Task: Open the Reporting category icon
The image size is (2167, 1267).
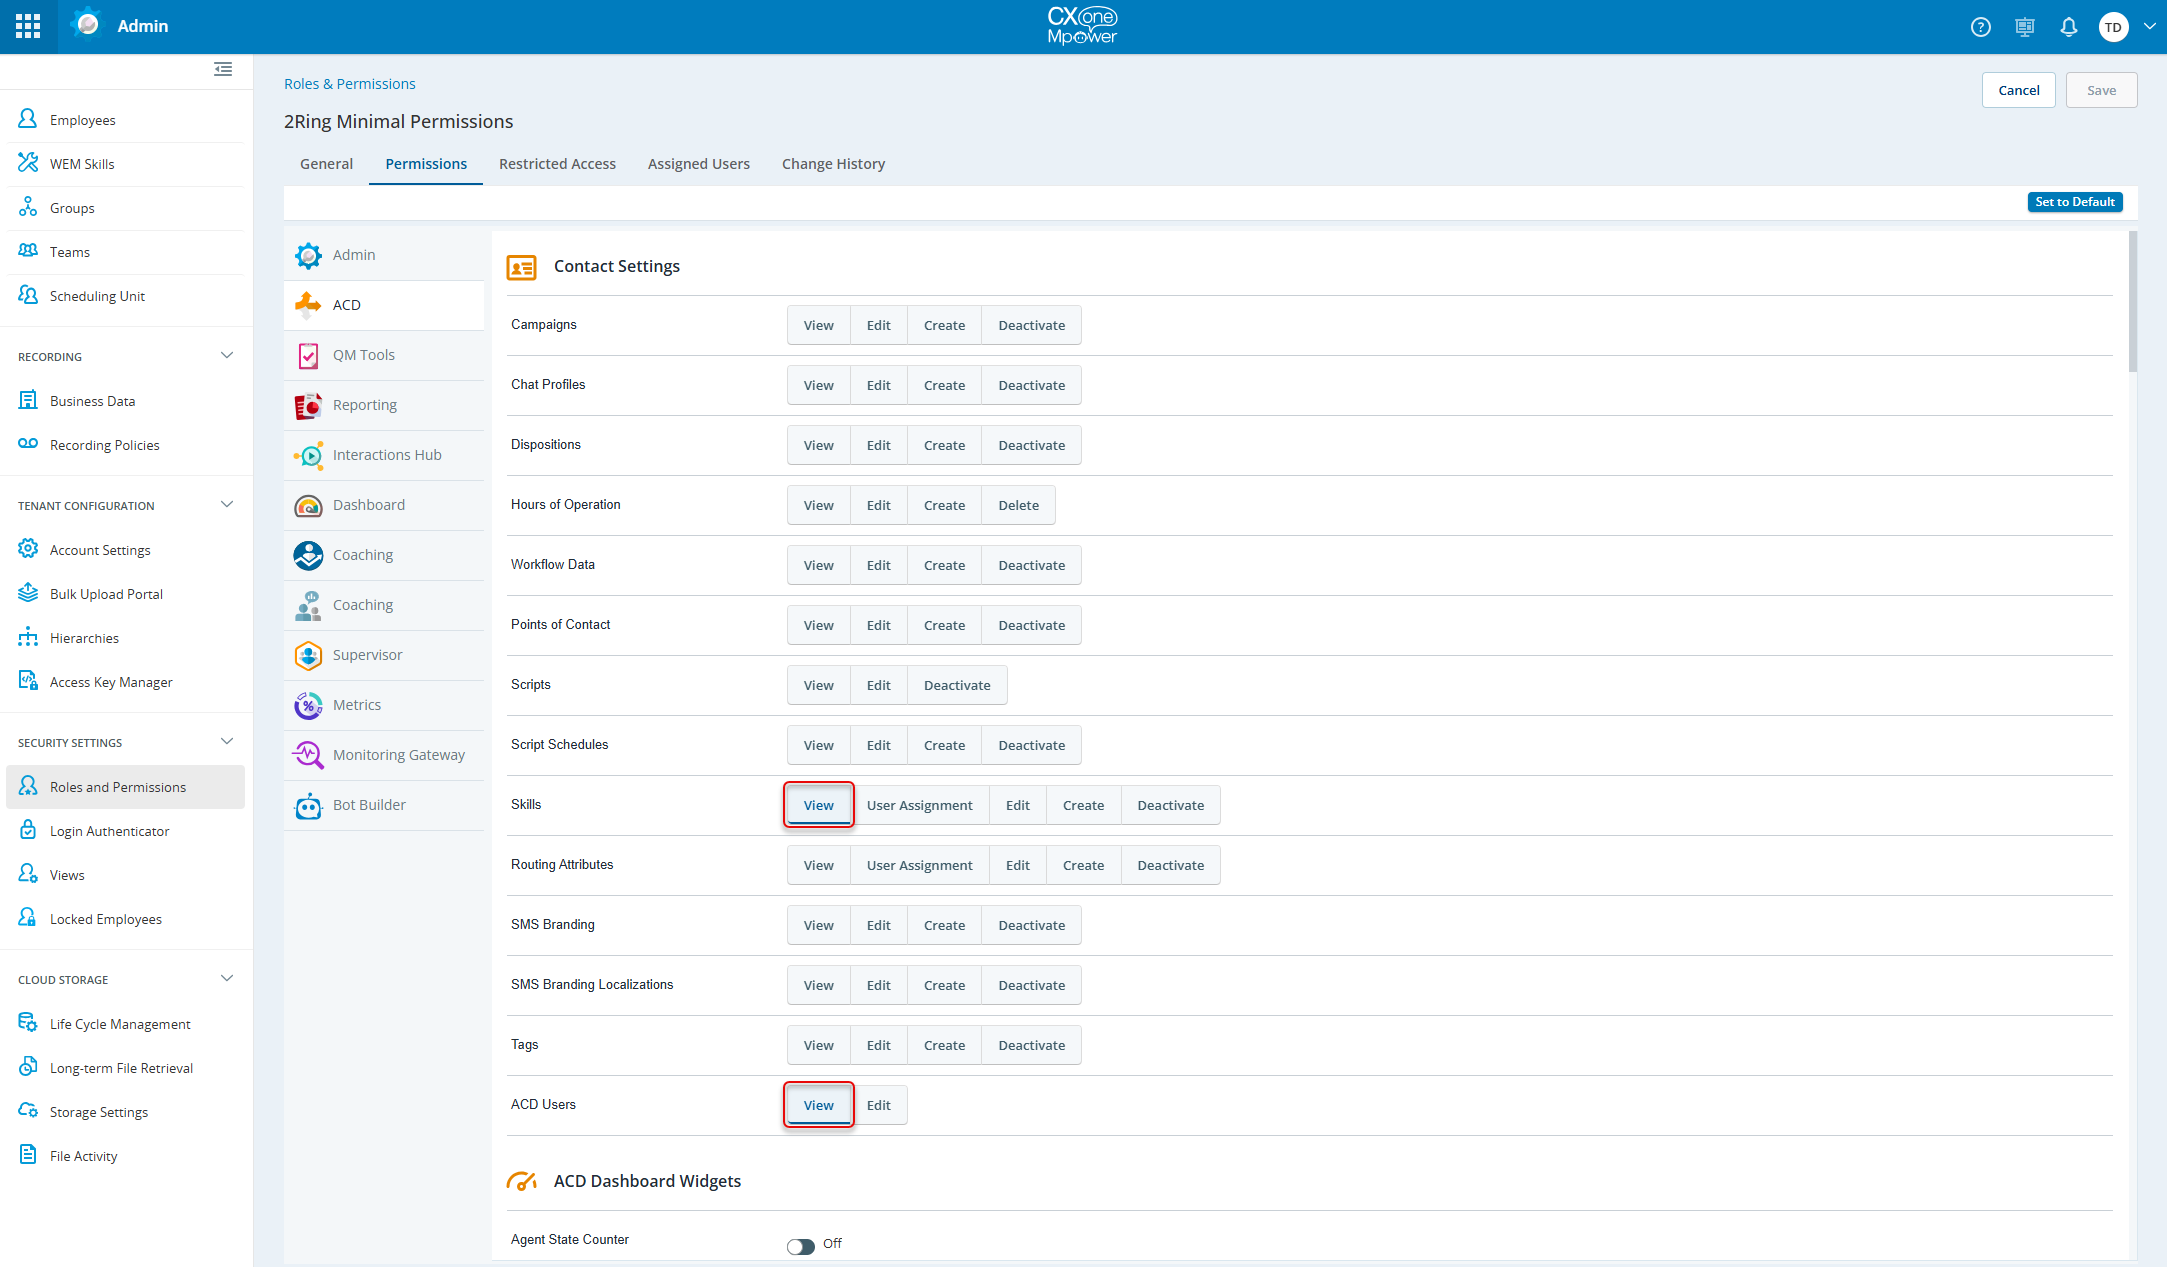Action: [x=308, y=405]
